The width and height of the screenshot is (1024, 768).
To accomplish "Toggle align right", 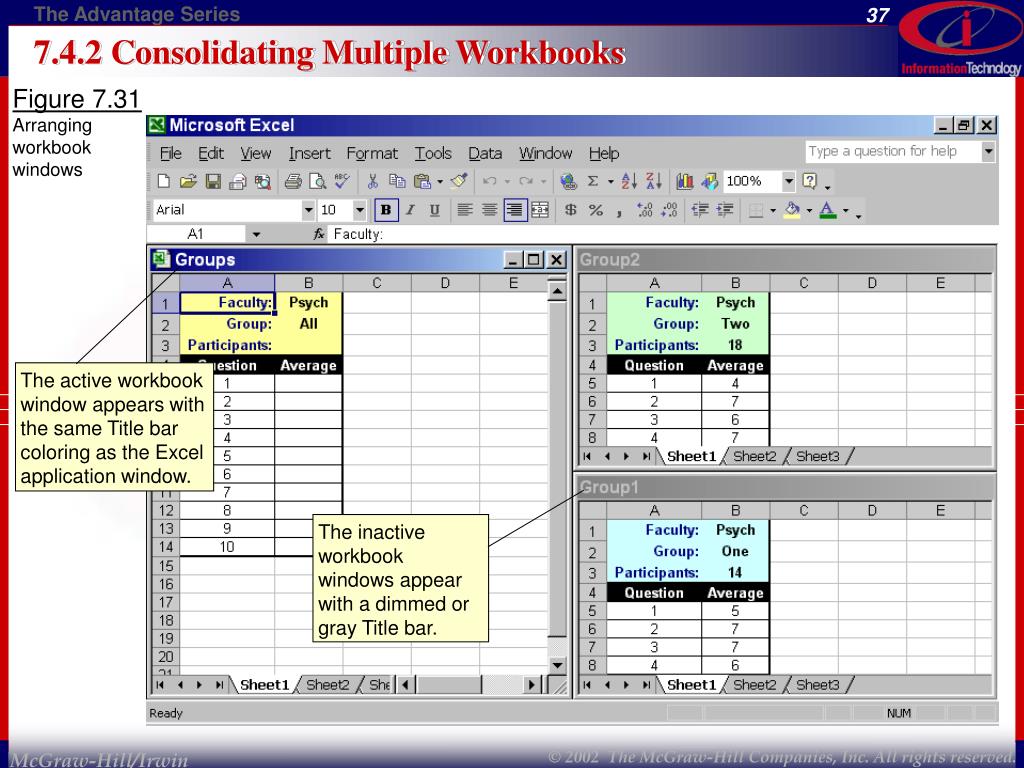I will [515, 210].
